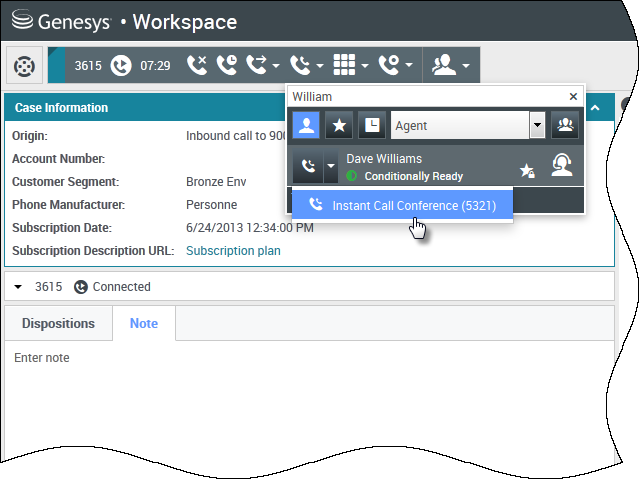Viewport: 640px width, 480px height.
Task: Click the call status icon next to 3615
Action: (x=121, y=65)
